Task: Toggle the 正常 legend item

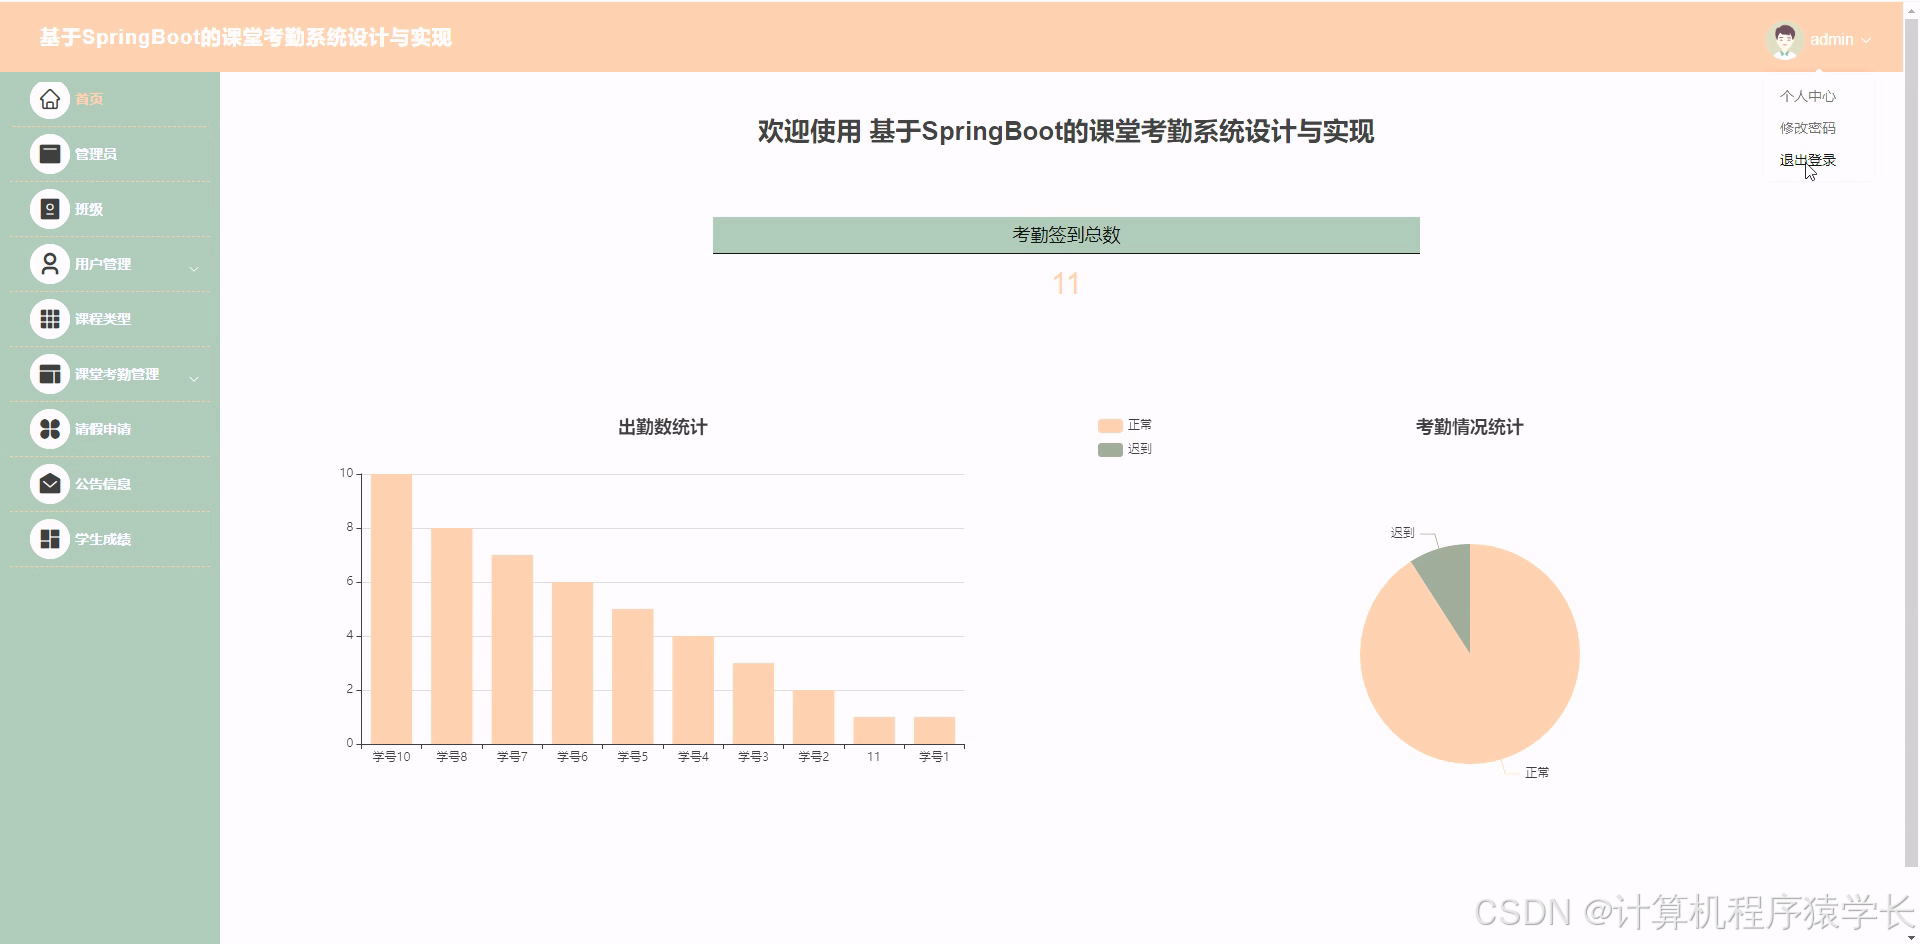Action: coord(1124,424)
